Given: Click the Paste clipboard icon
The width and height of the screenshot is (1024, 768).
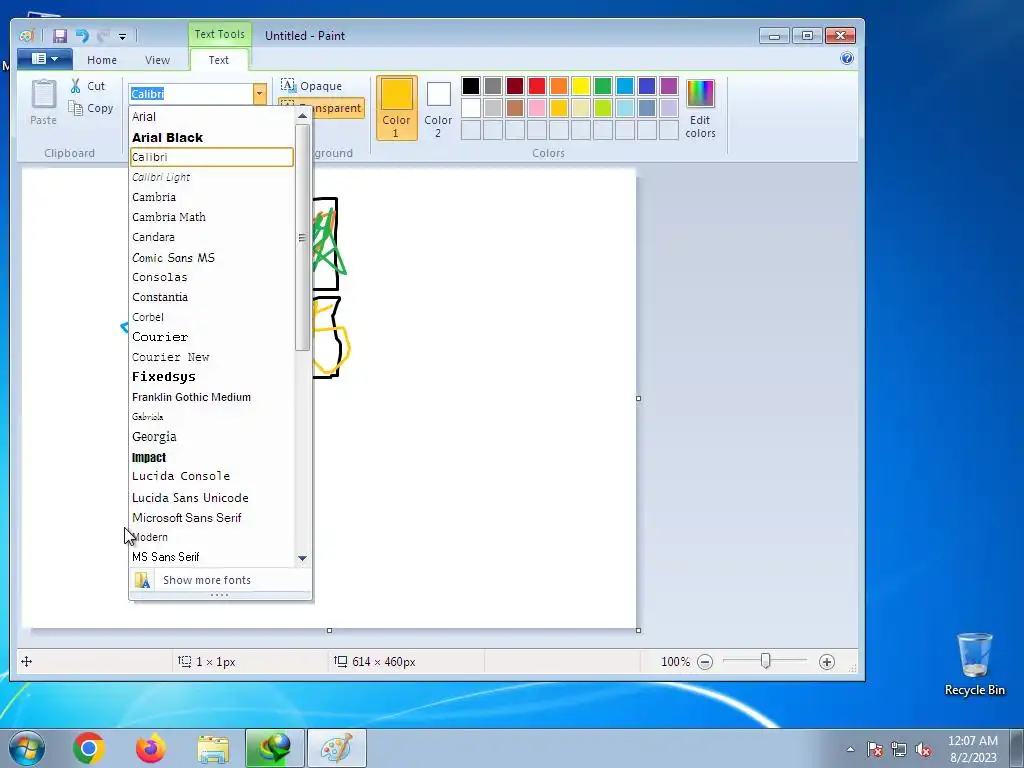Looking at the screenshot, I should pyautogui.click(x=44, y=95).
